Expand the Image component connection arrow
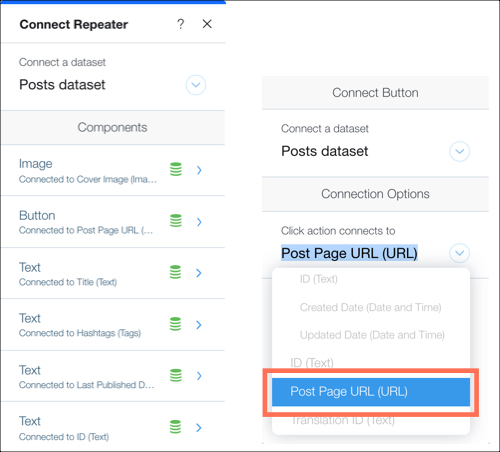This screenshot has height=452, width=500. click(x=199, y=170)
